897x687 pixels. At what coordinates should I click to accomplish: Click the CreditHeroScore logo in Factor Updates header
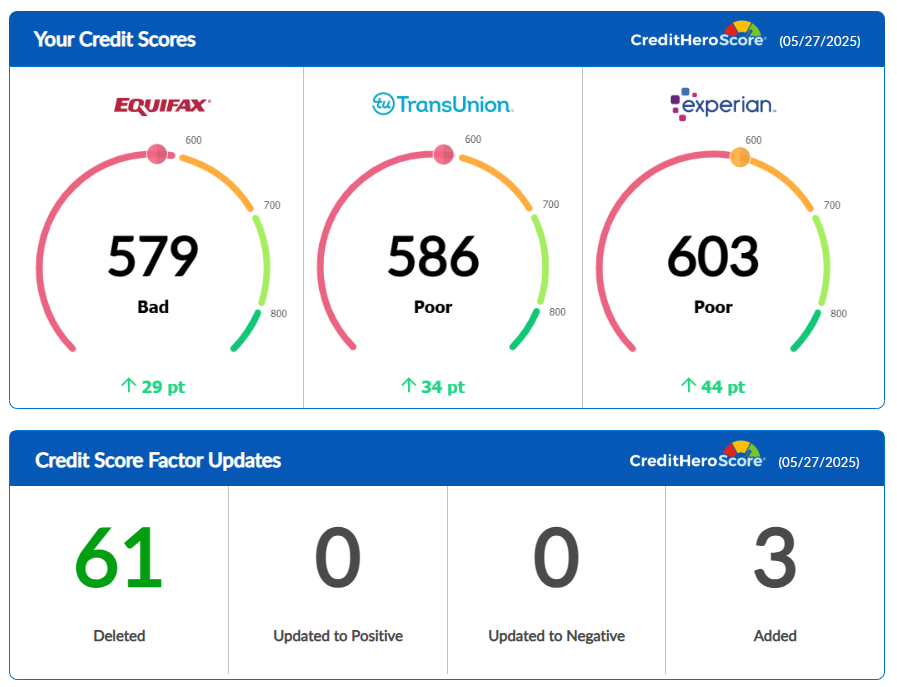(697, 456)
